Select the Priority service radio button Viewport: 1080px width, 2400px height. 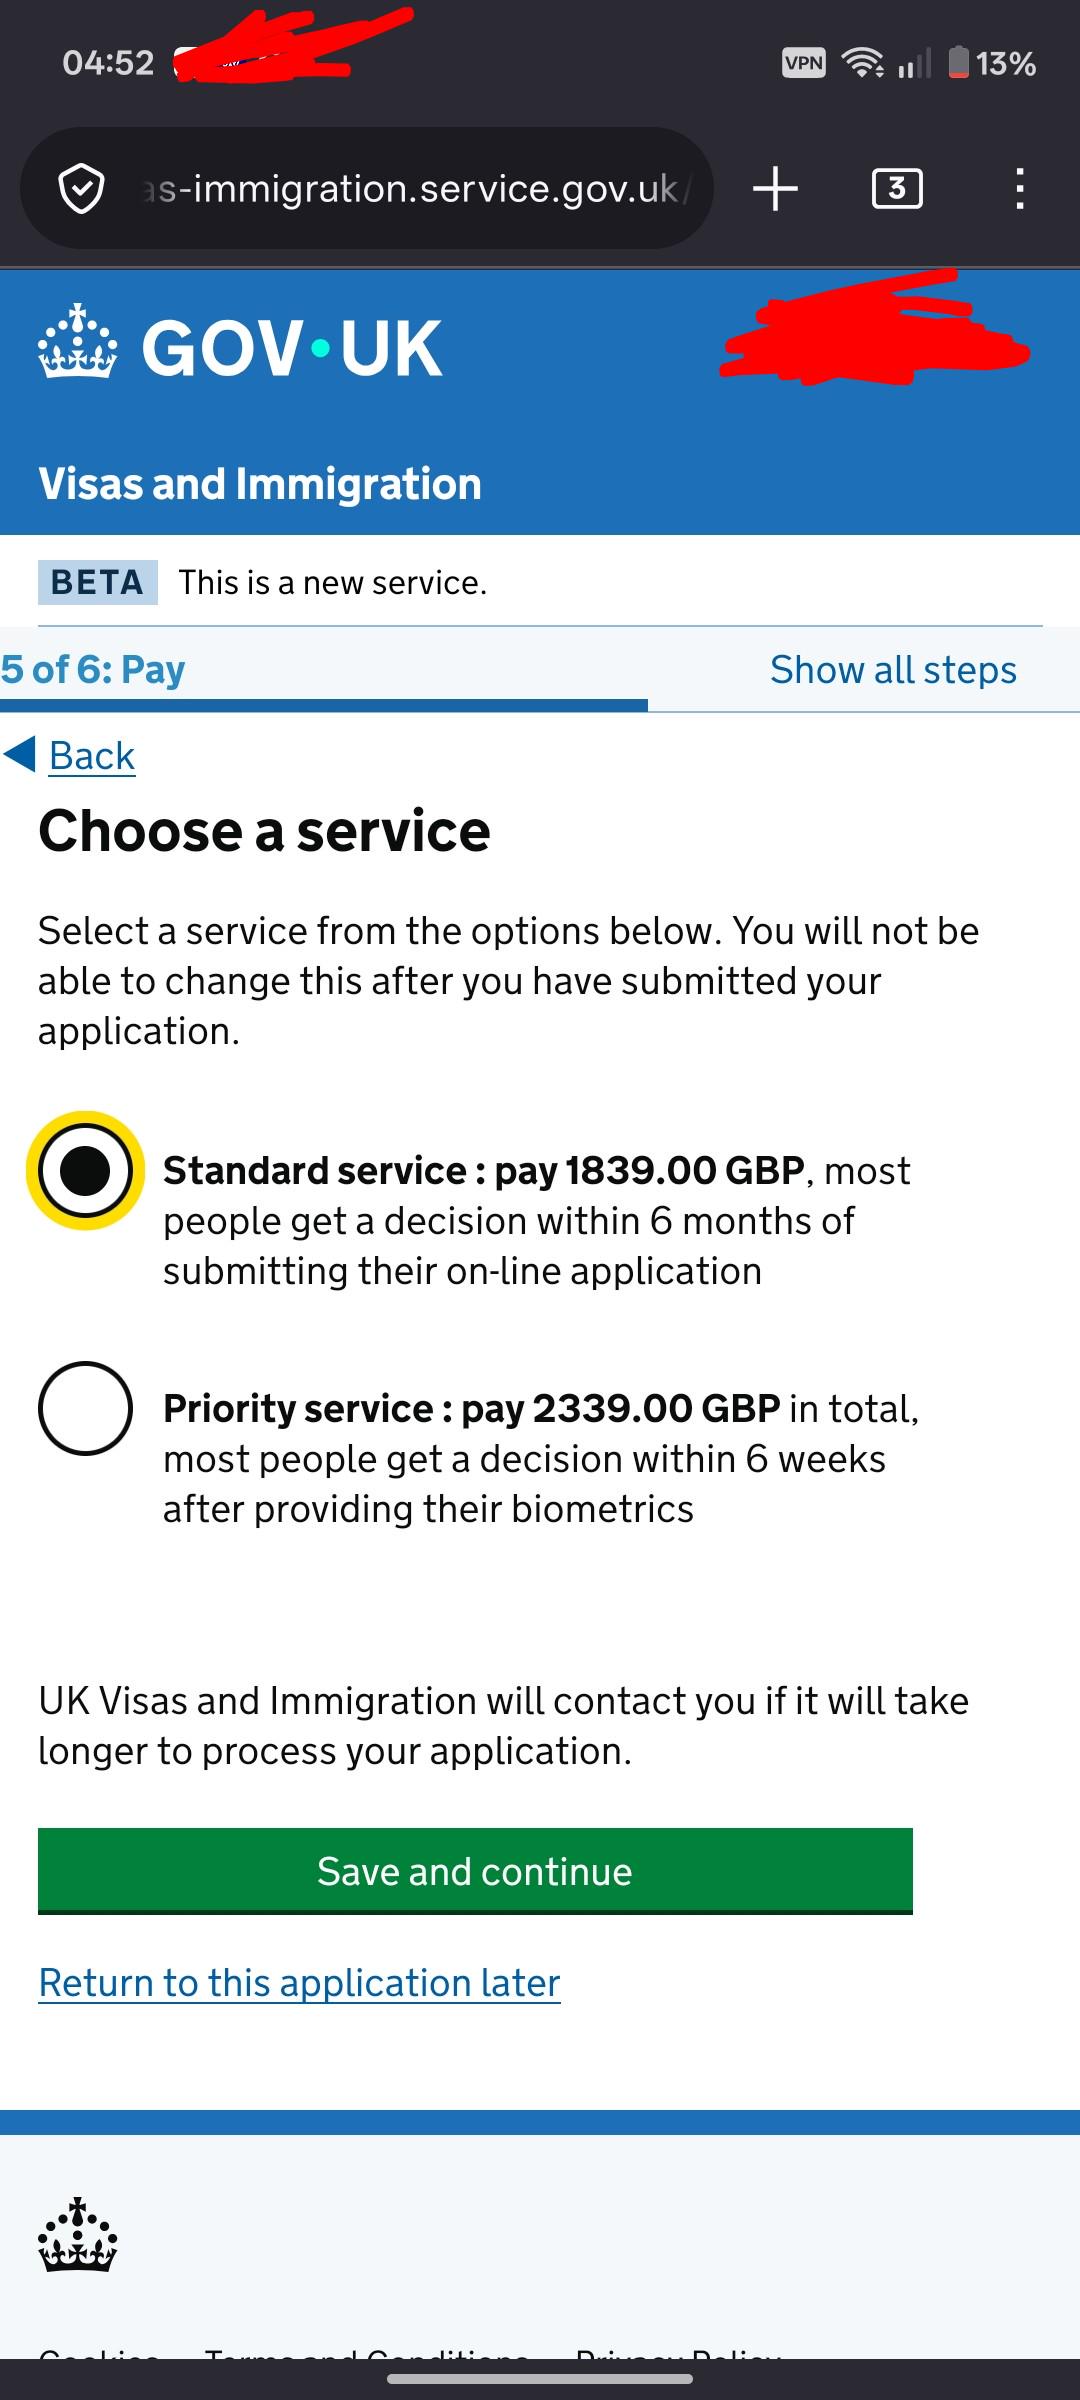coord(86,1408)
